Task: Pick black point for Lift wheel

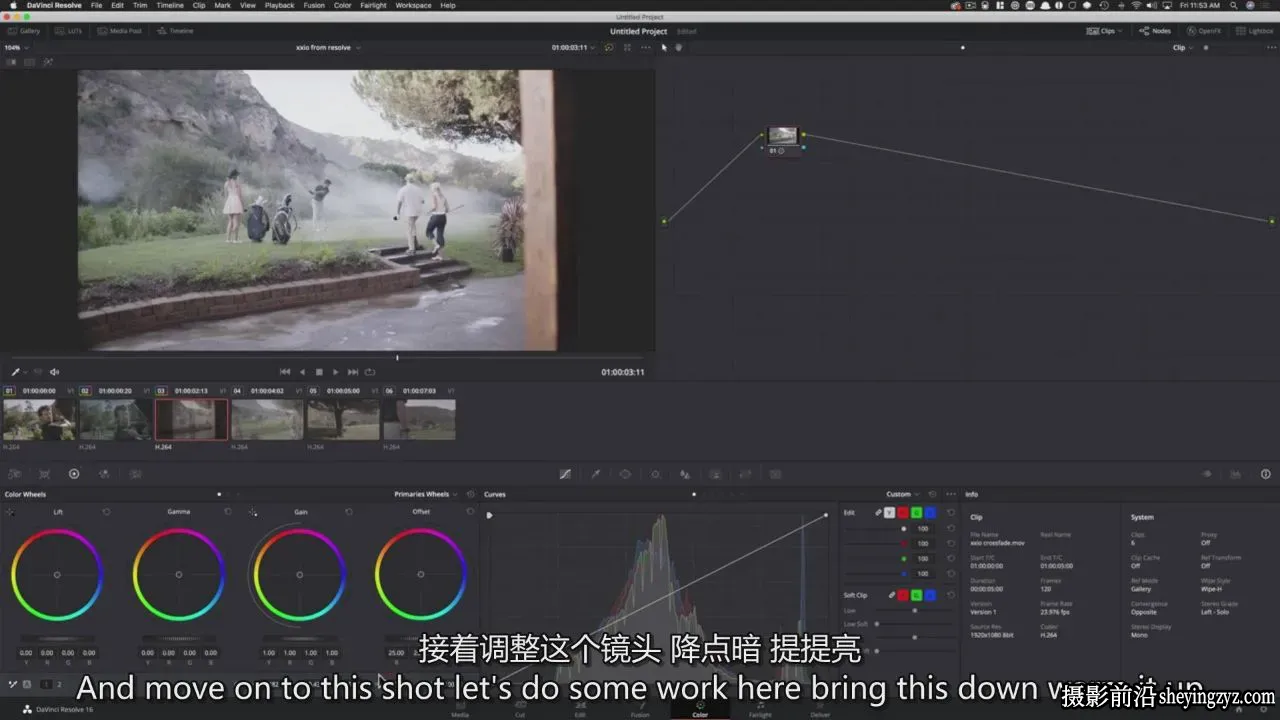Action: (x=10, y=513)
